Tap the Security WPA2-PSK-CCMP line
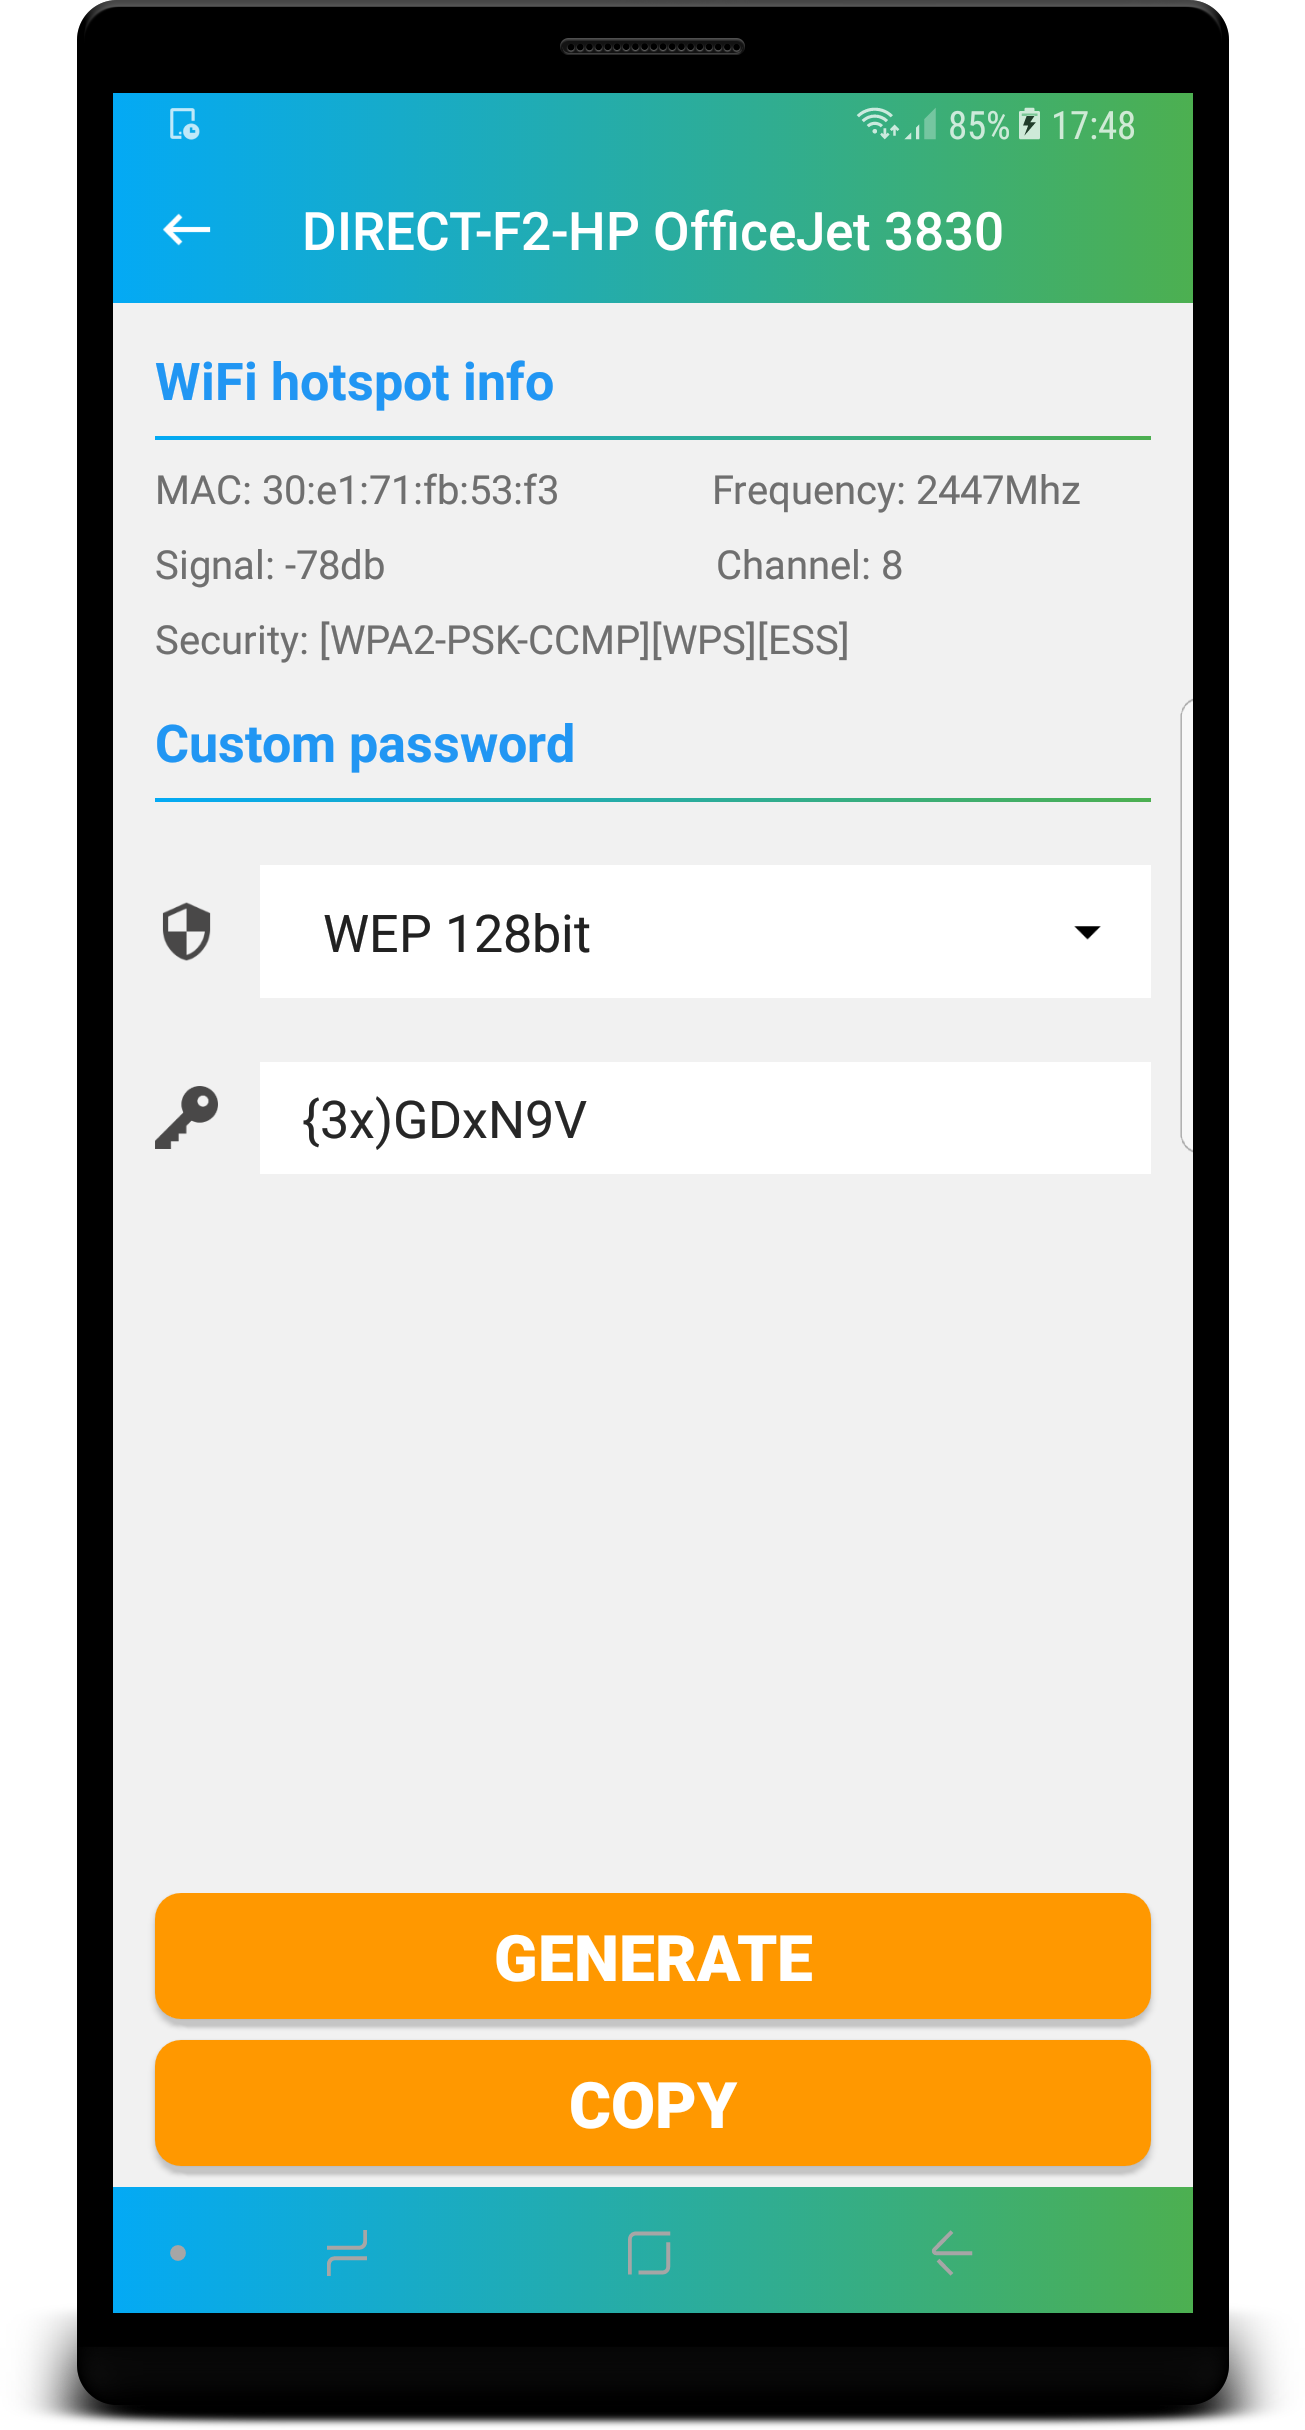The image size is (1305, 2430). pyautogui.click(x=502, y=640)
